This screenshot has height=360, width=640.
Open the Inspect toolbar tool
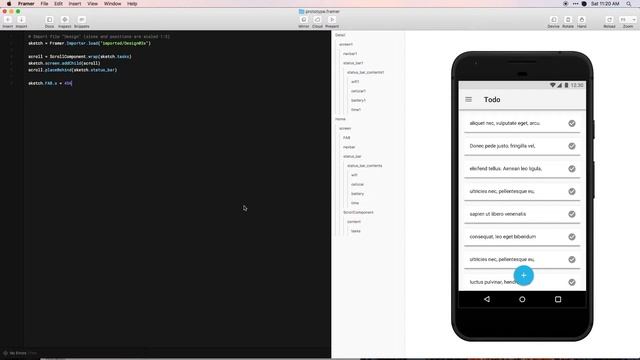[64, 20]
